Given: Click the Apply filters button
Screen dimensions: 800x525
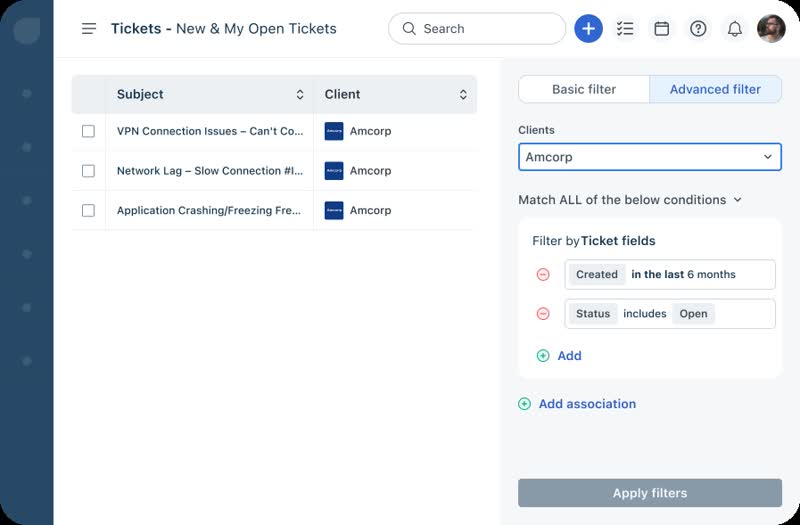Looking at the screenshot, I should [649, 493].
